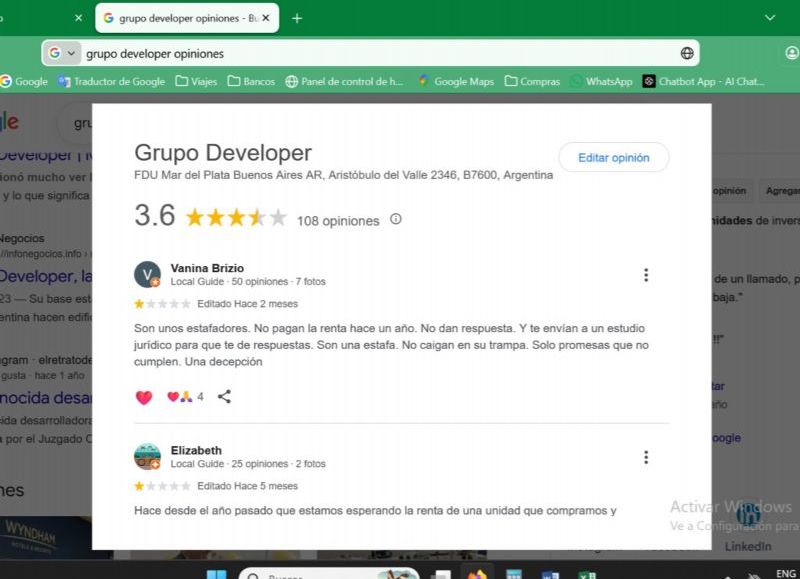Close the grupo developer opiniones tab
Viewport: 800px width, 579px height.
tap(266, 18)
